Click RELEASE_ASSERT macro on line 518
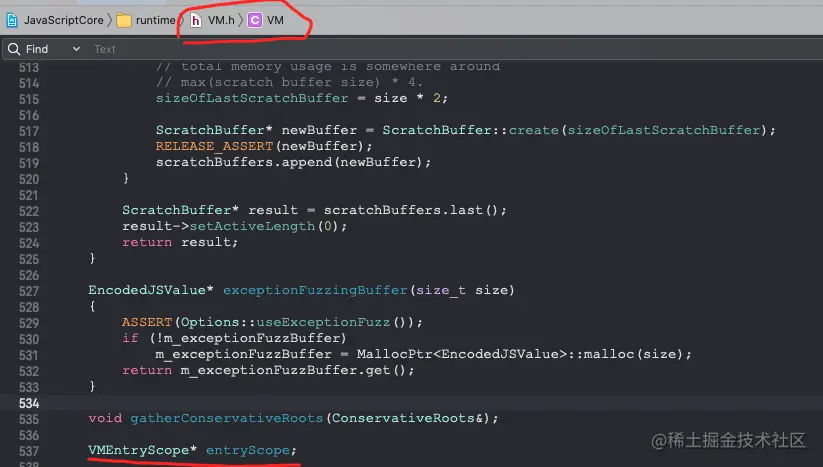 pyautogui.click(x=214, y=146)
